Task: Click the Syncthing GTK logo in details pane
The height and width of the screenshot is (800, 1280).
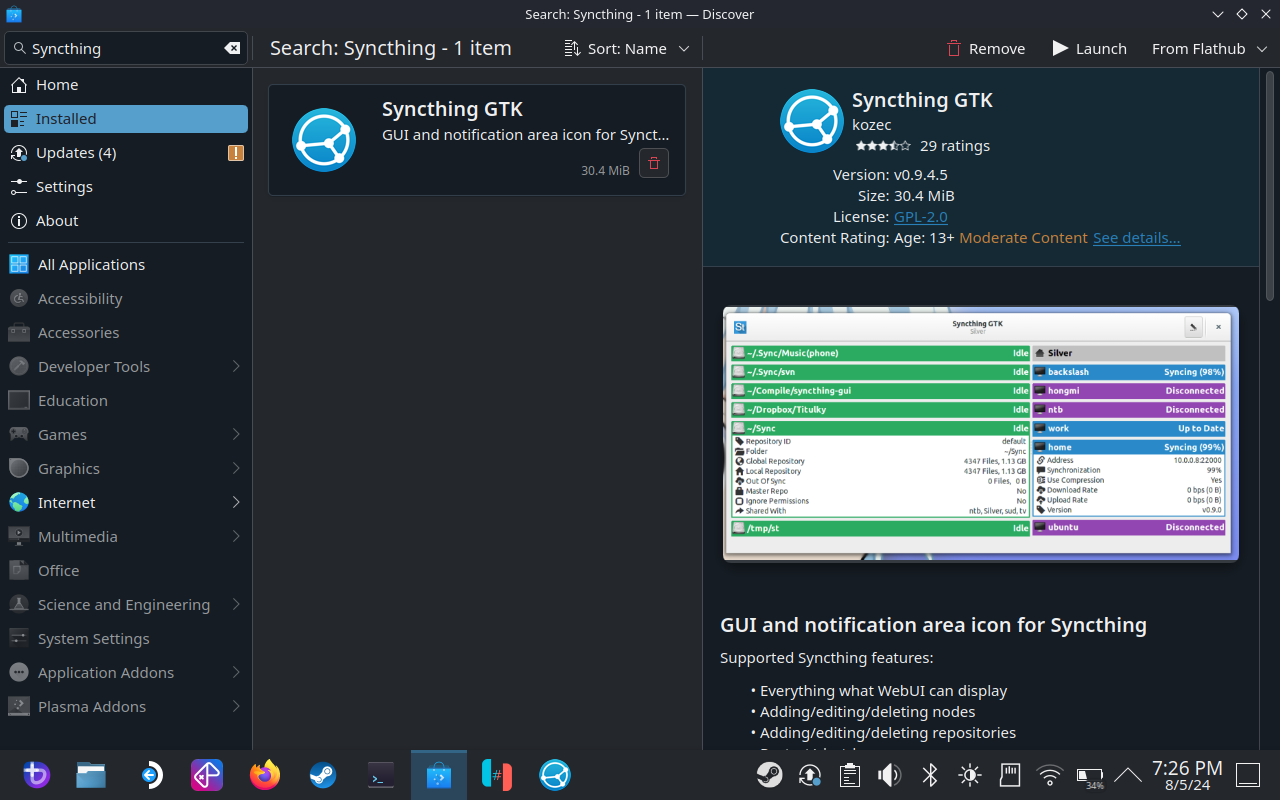Action: pos(812,121)
